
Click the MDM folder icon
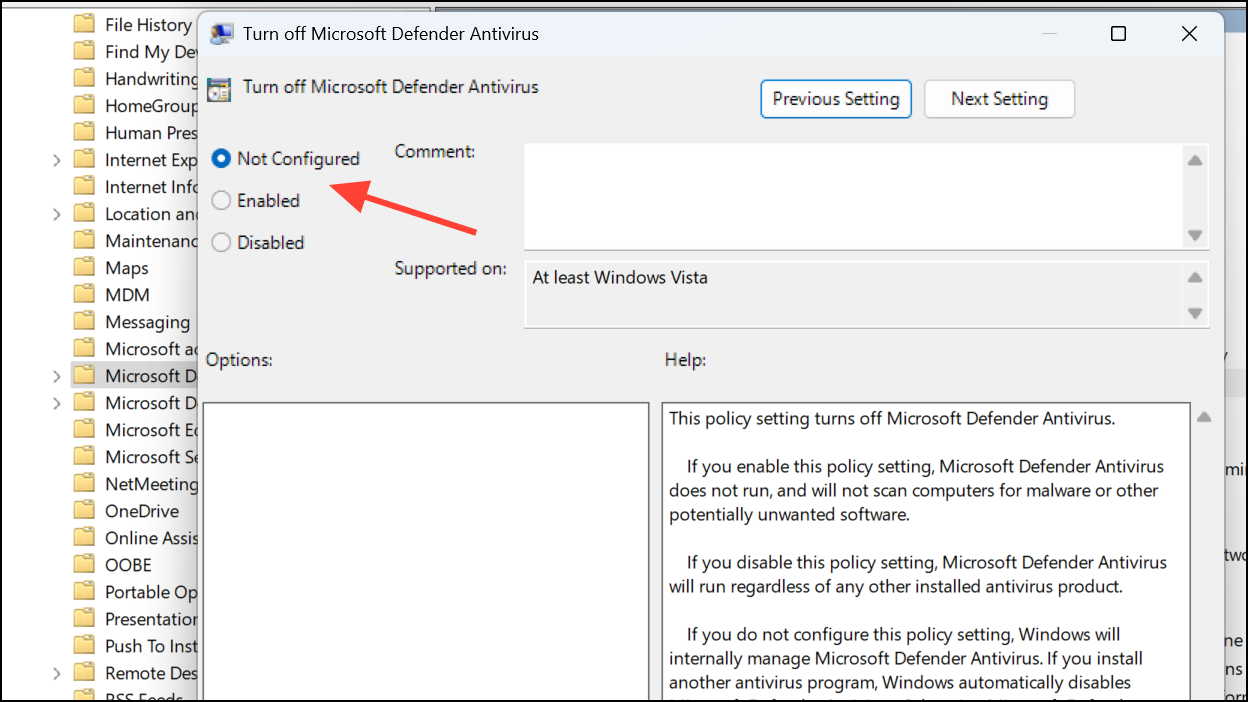tap(86, 294)
